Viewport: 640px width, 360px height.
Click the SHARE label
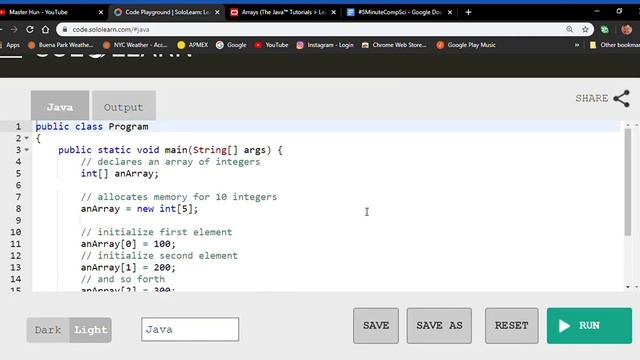click(x=592, y=98)
